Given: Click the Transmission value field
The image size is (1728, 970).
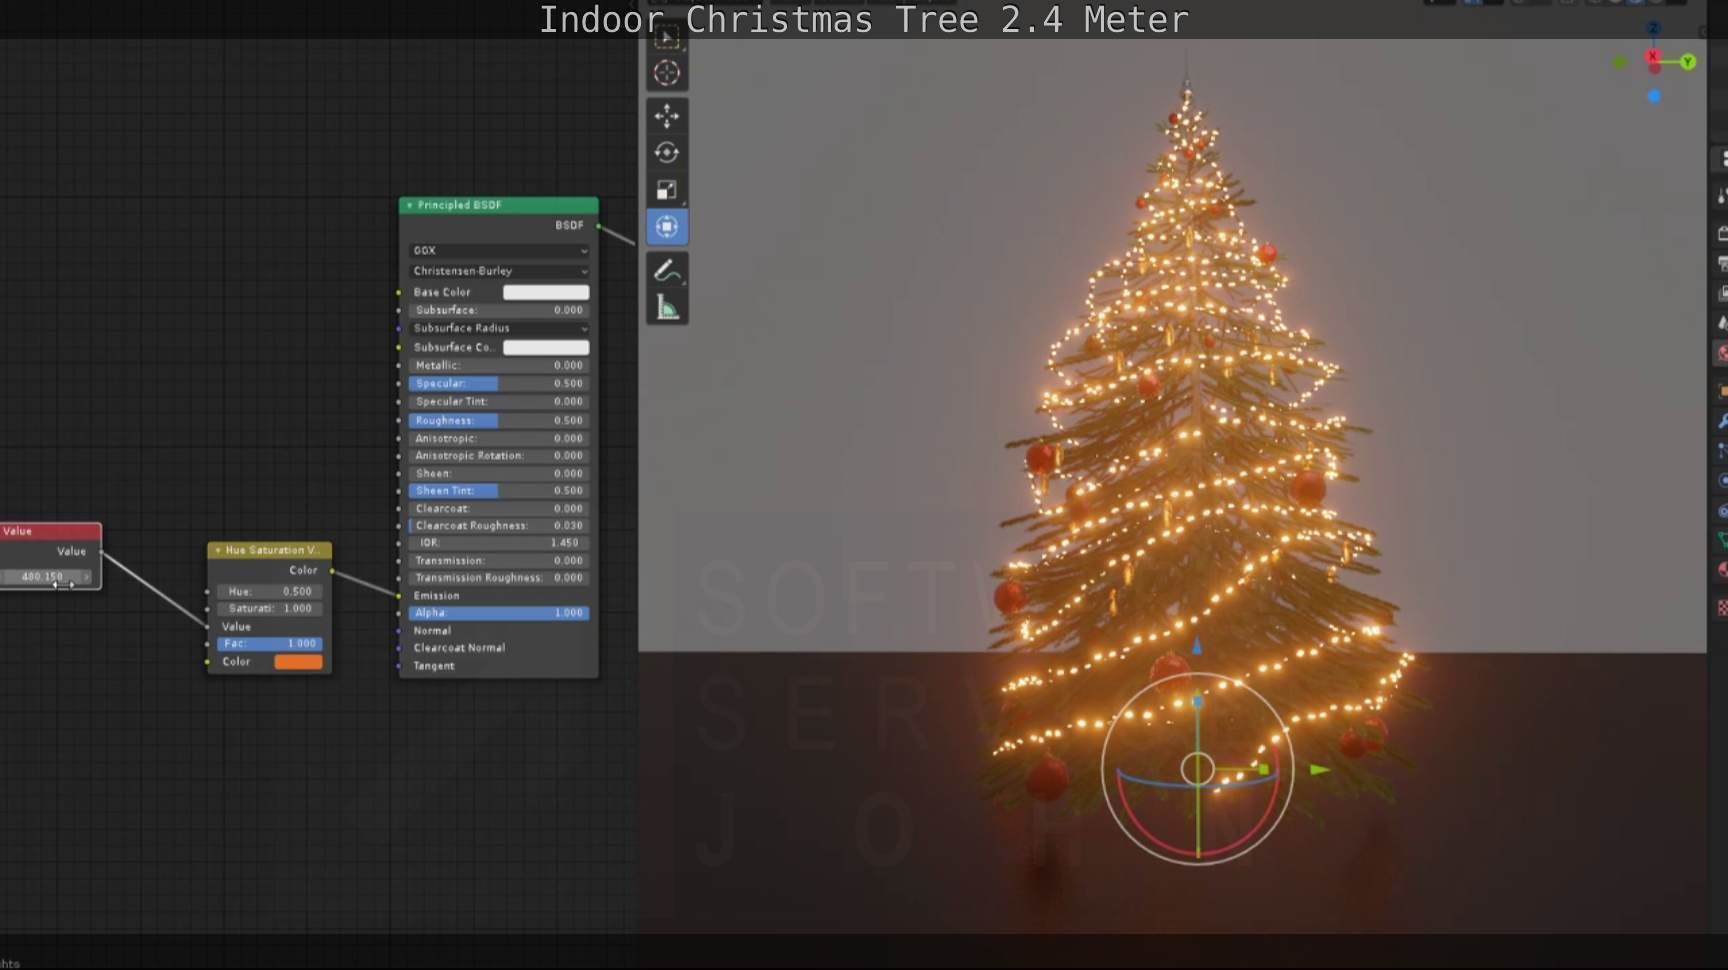Looking at the screenshot, I should 499,560.
